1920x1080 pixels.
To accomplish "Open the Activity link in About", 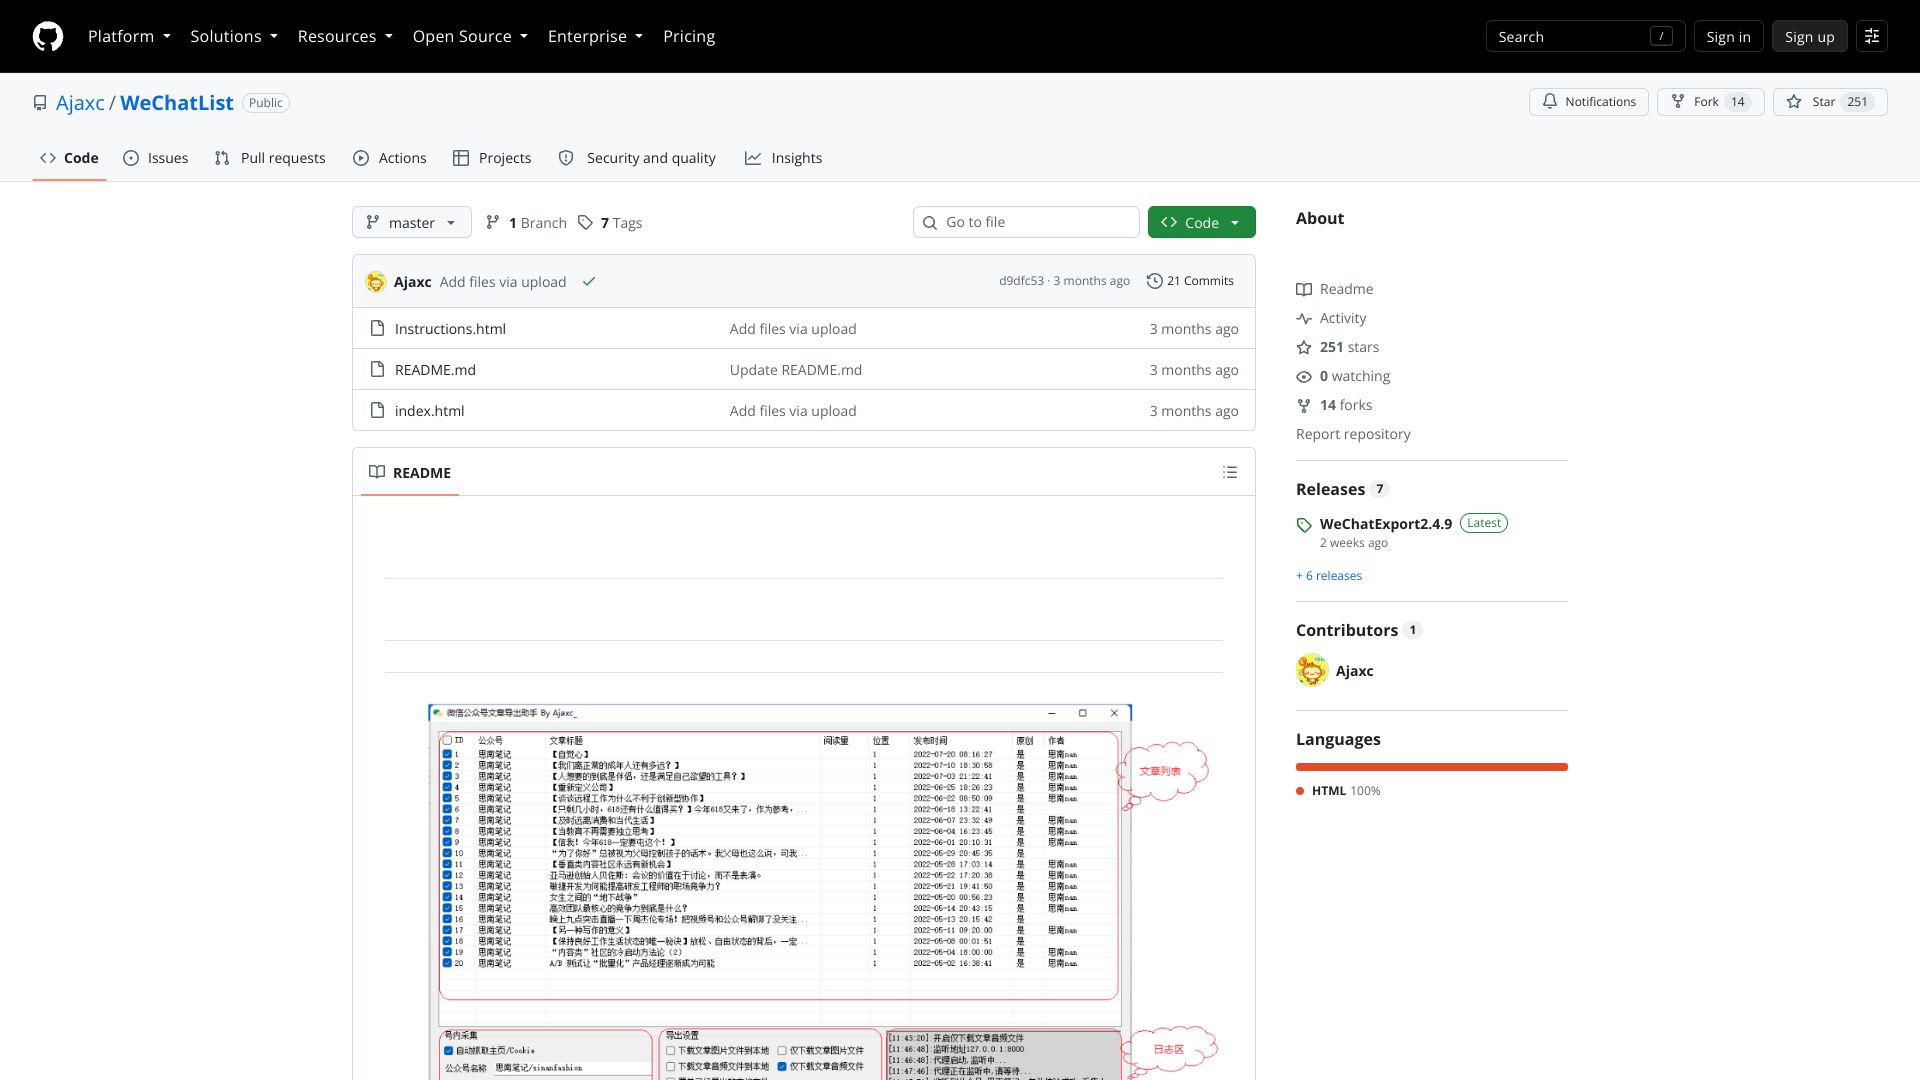I will [x=1331, y=318].
